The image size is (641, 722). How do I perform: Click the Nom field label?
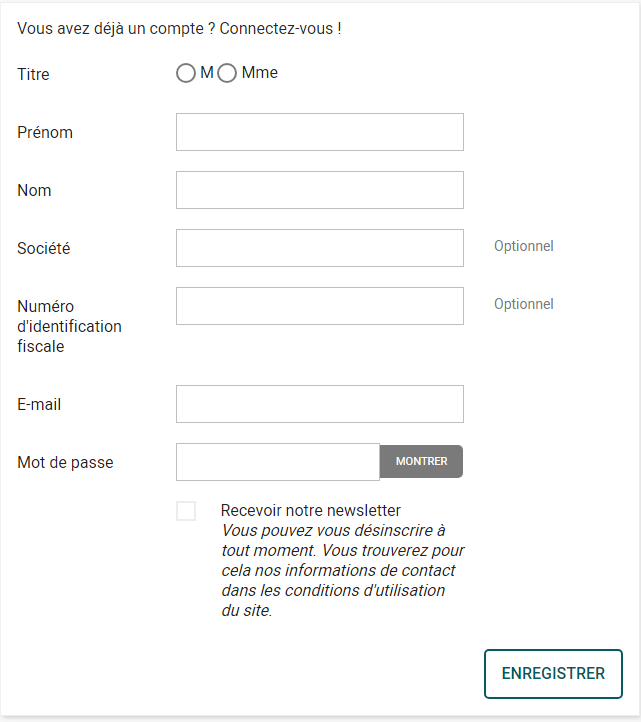(x=34, y=190)
